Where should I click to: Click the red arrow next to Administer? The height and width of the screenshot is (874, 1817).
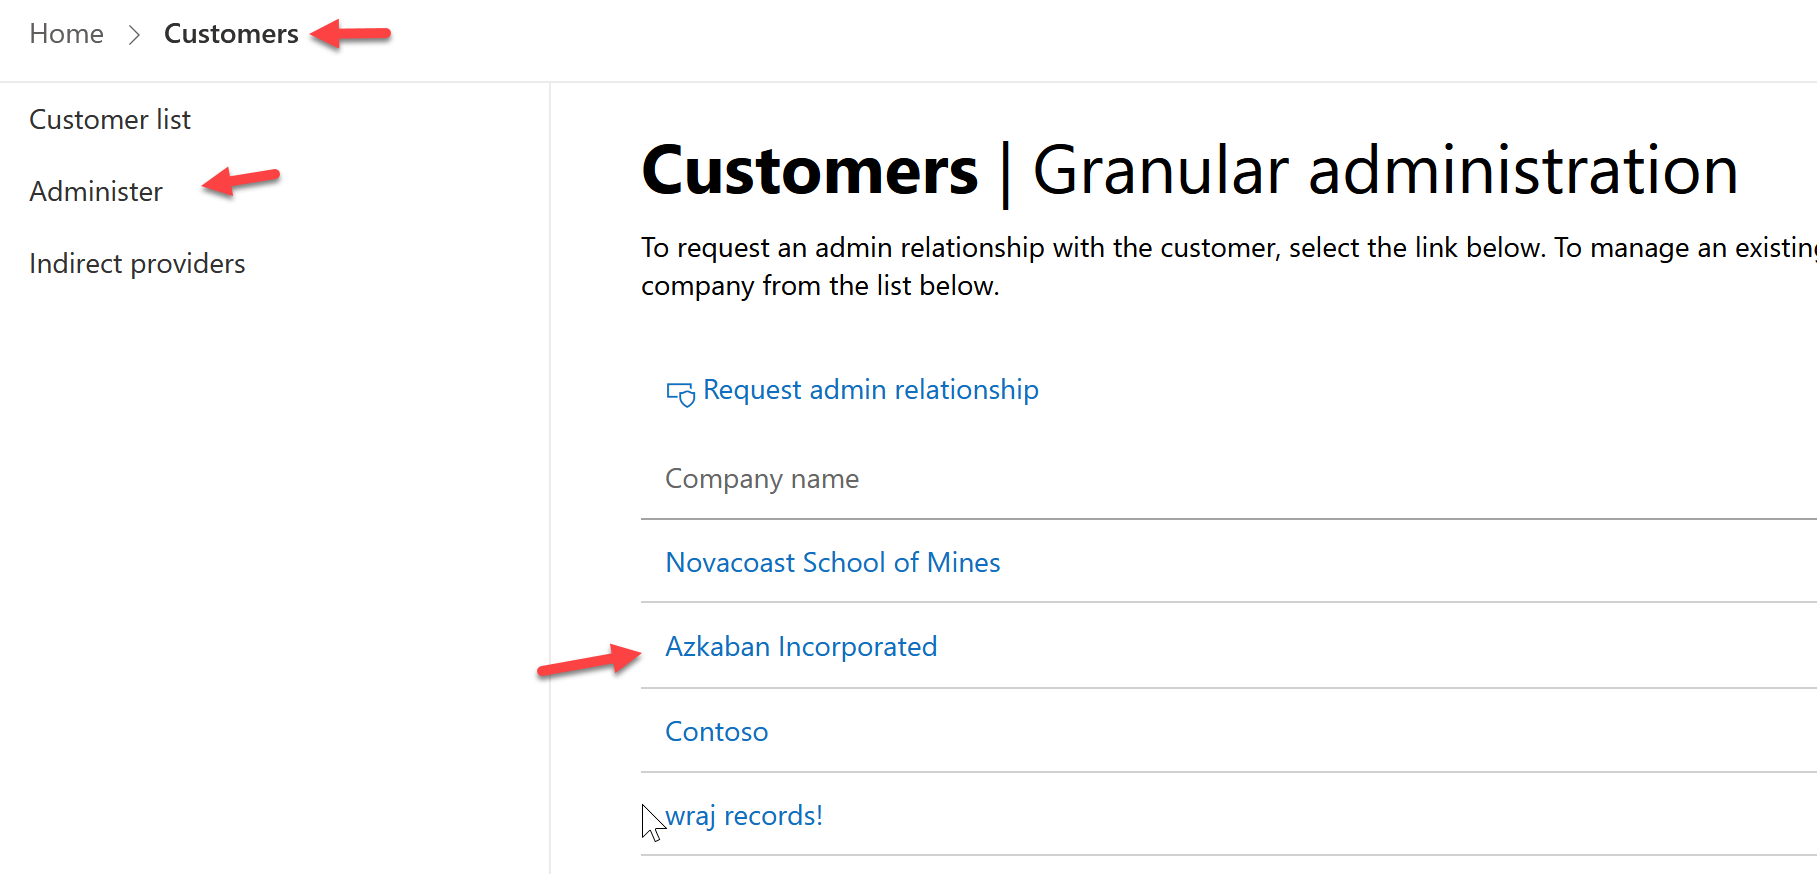pyautogui.click(x=241, y=181)
